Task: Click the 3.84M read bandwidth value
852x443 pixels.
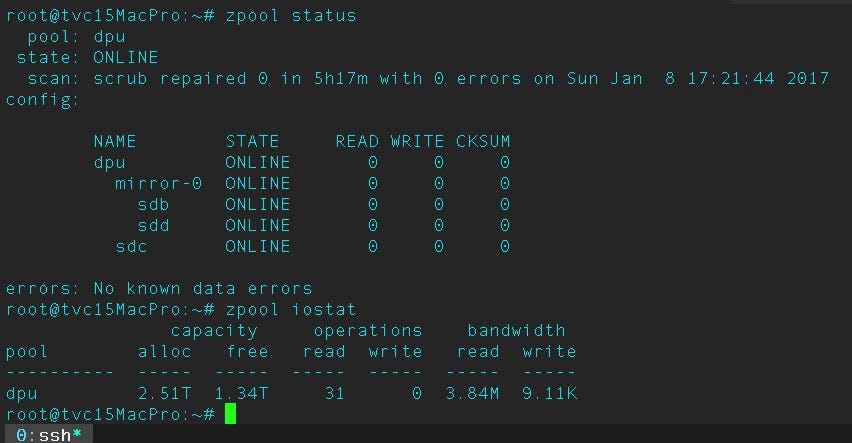Action: 472,393
